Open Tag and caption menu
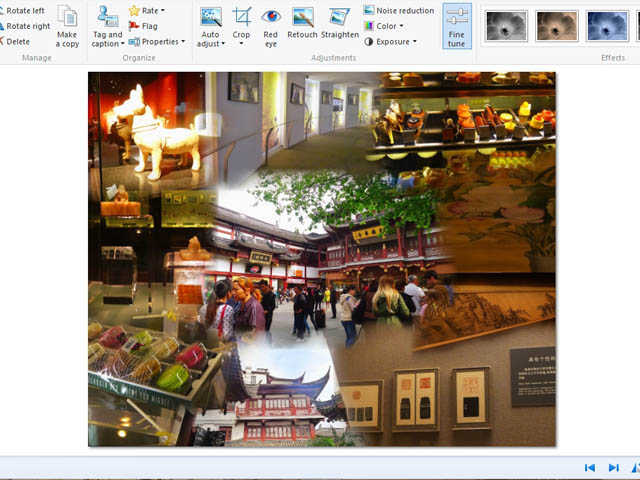Viewport: 640px width, 480px height. click(x=108, y=27)
